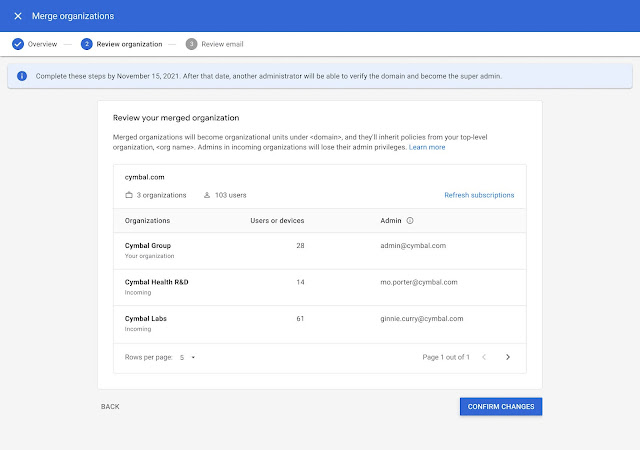Select step 3 circle icon

[191, 44]
